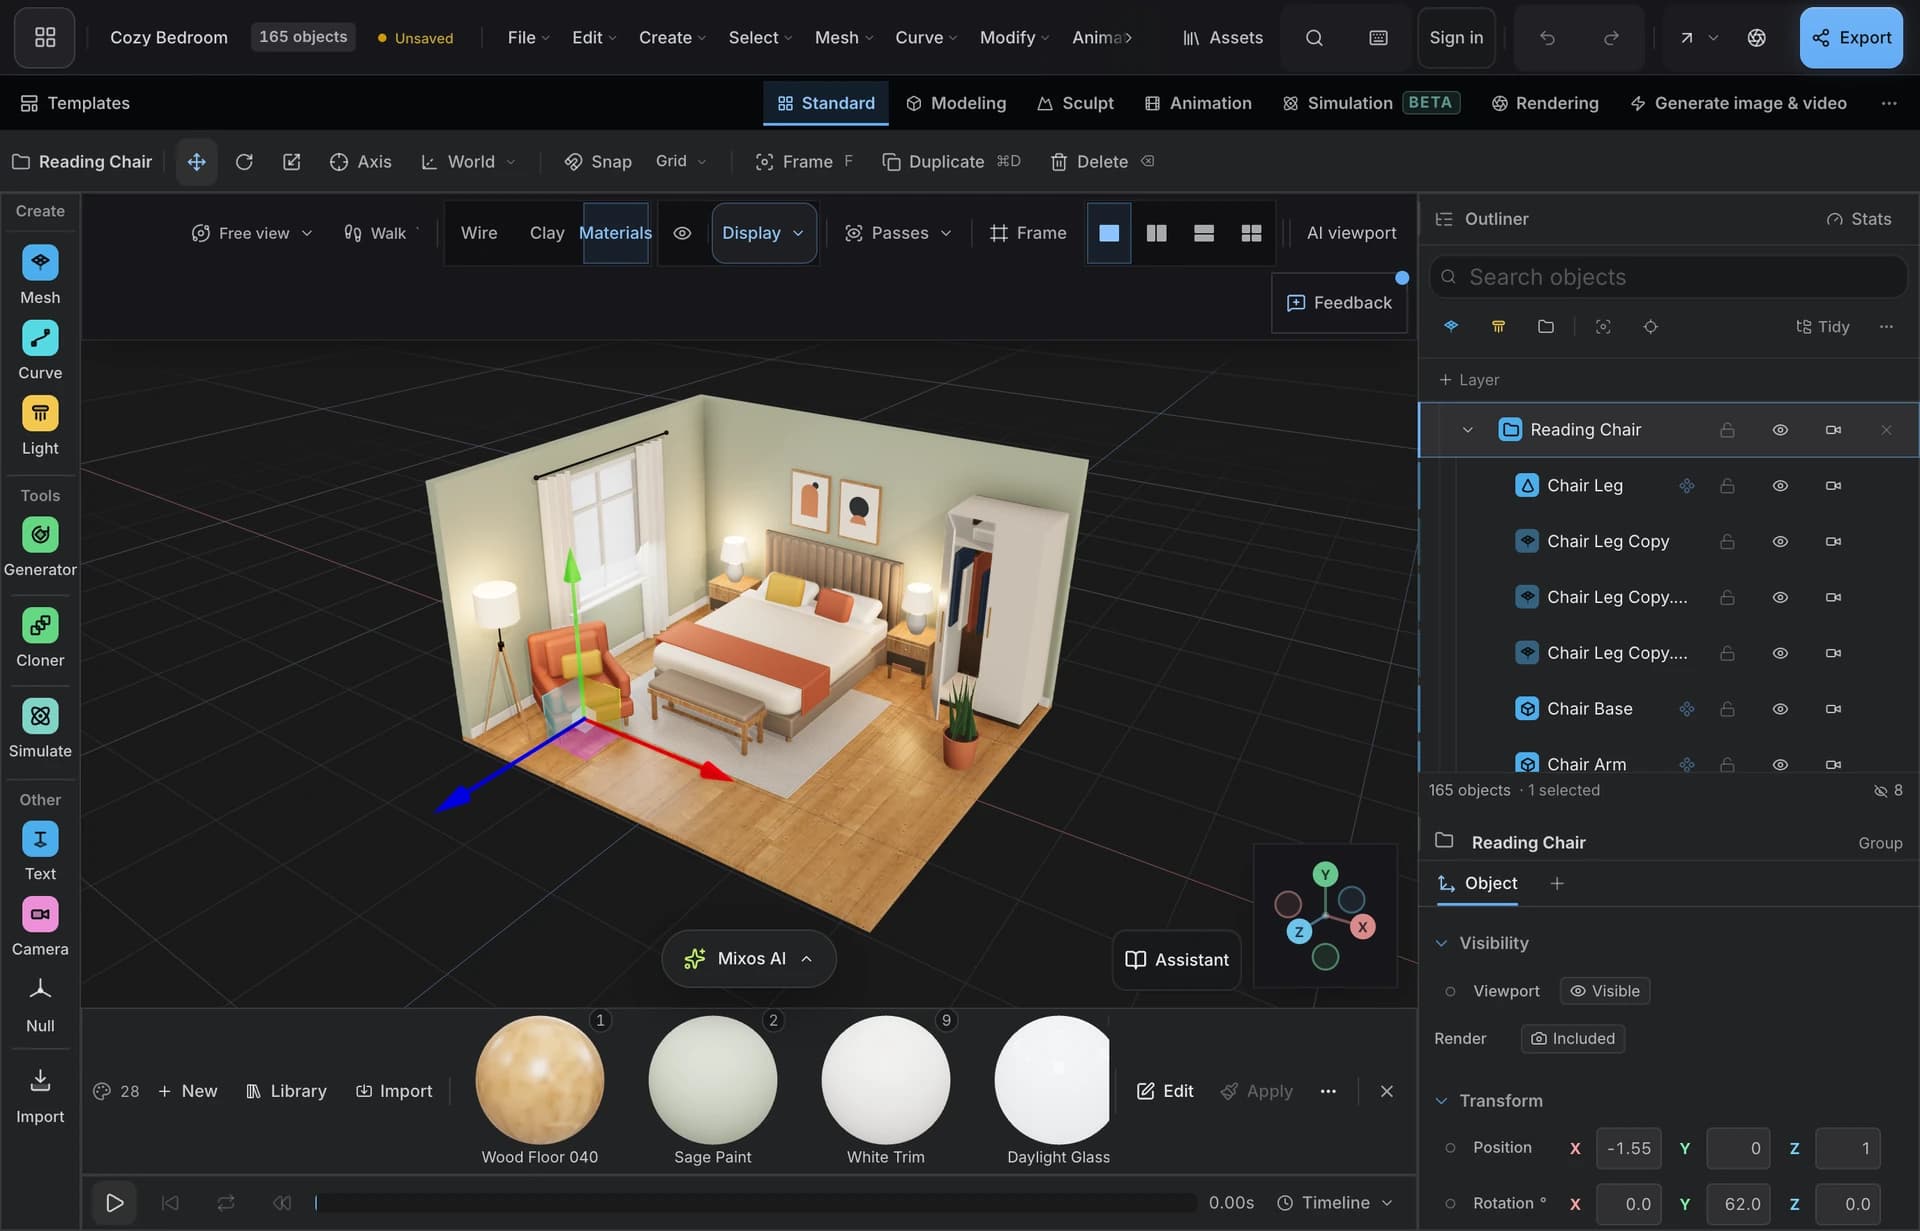Click the viewport eye overlay icon
1920x1231 pixels.
point(682,233)
